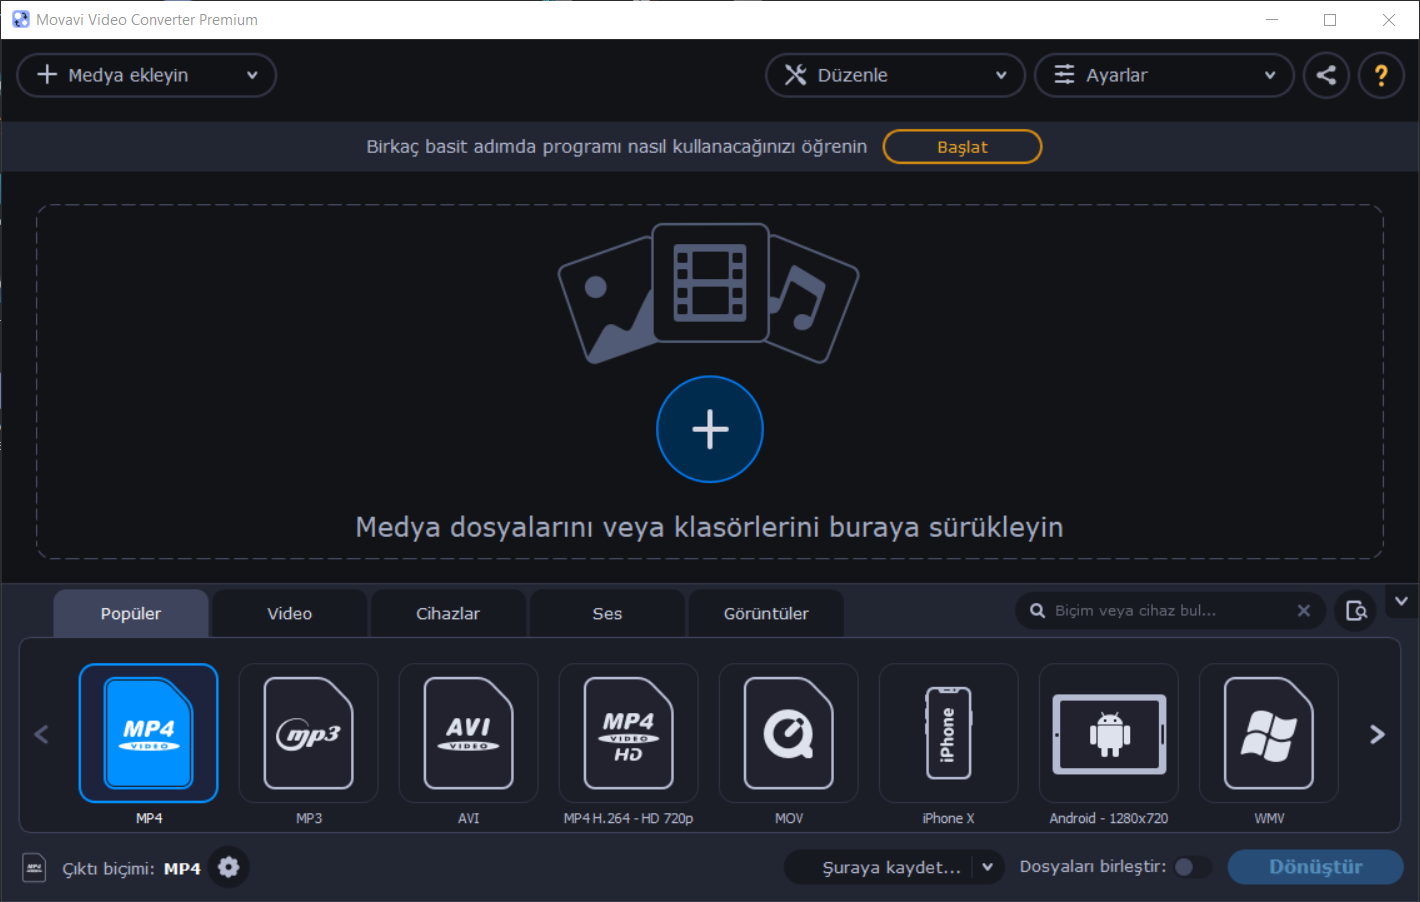Select the iPhone X device preset
Image resolution: width=1420 pixels, height=902 pixels.
click(x=948, y=733)
